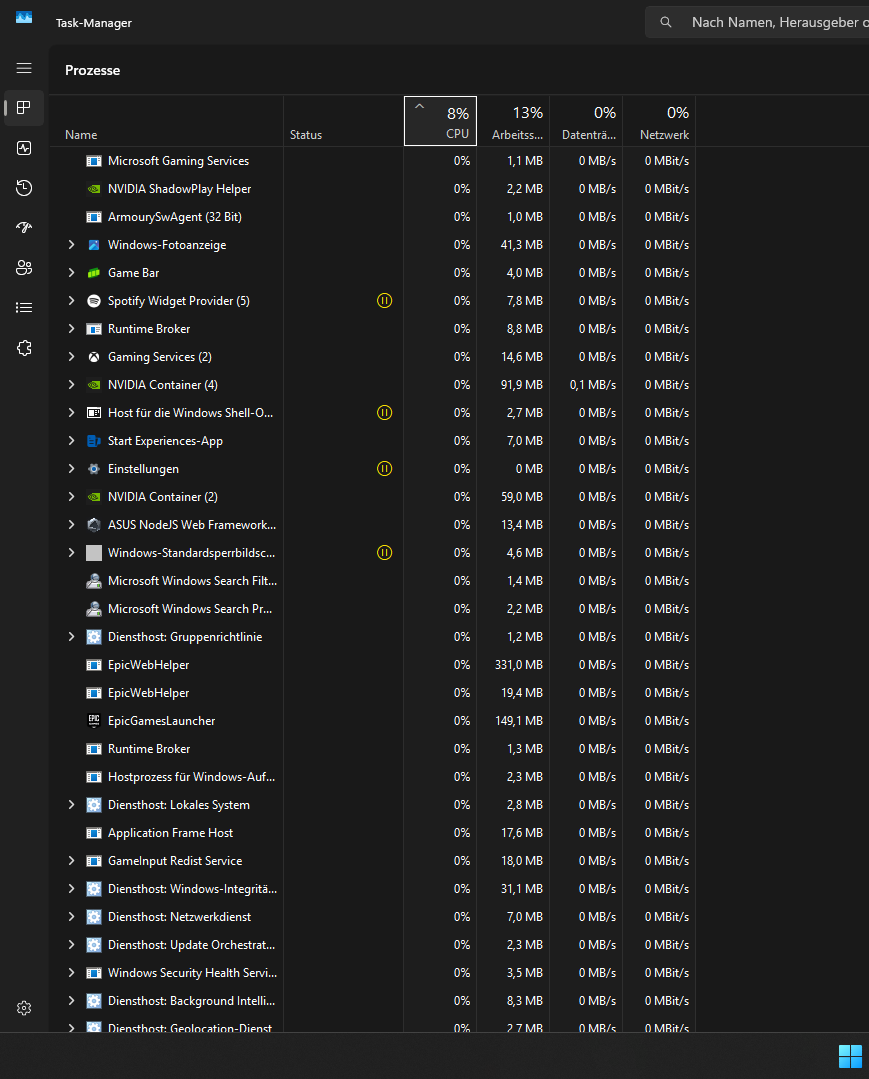The width and height of the screenshot is (869, 1079).
Task: Select Diensthost: Windows-Integritä... row
Action: click(372, 889)
